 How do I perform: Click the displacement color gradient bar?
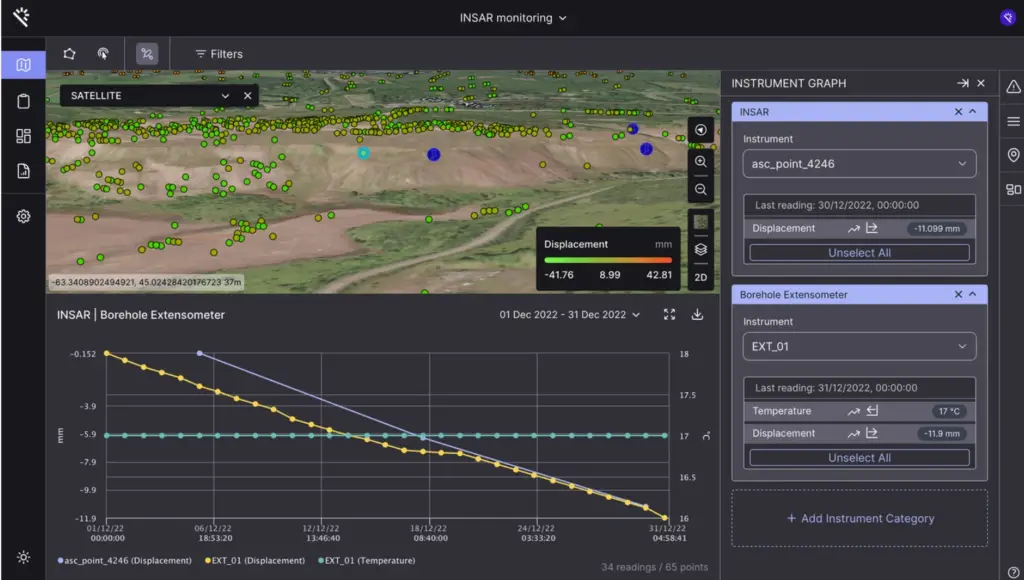[x=608, y=260]
